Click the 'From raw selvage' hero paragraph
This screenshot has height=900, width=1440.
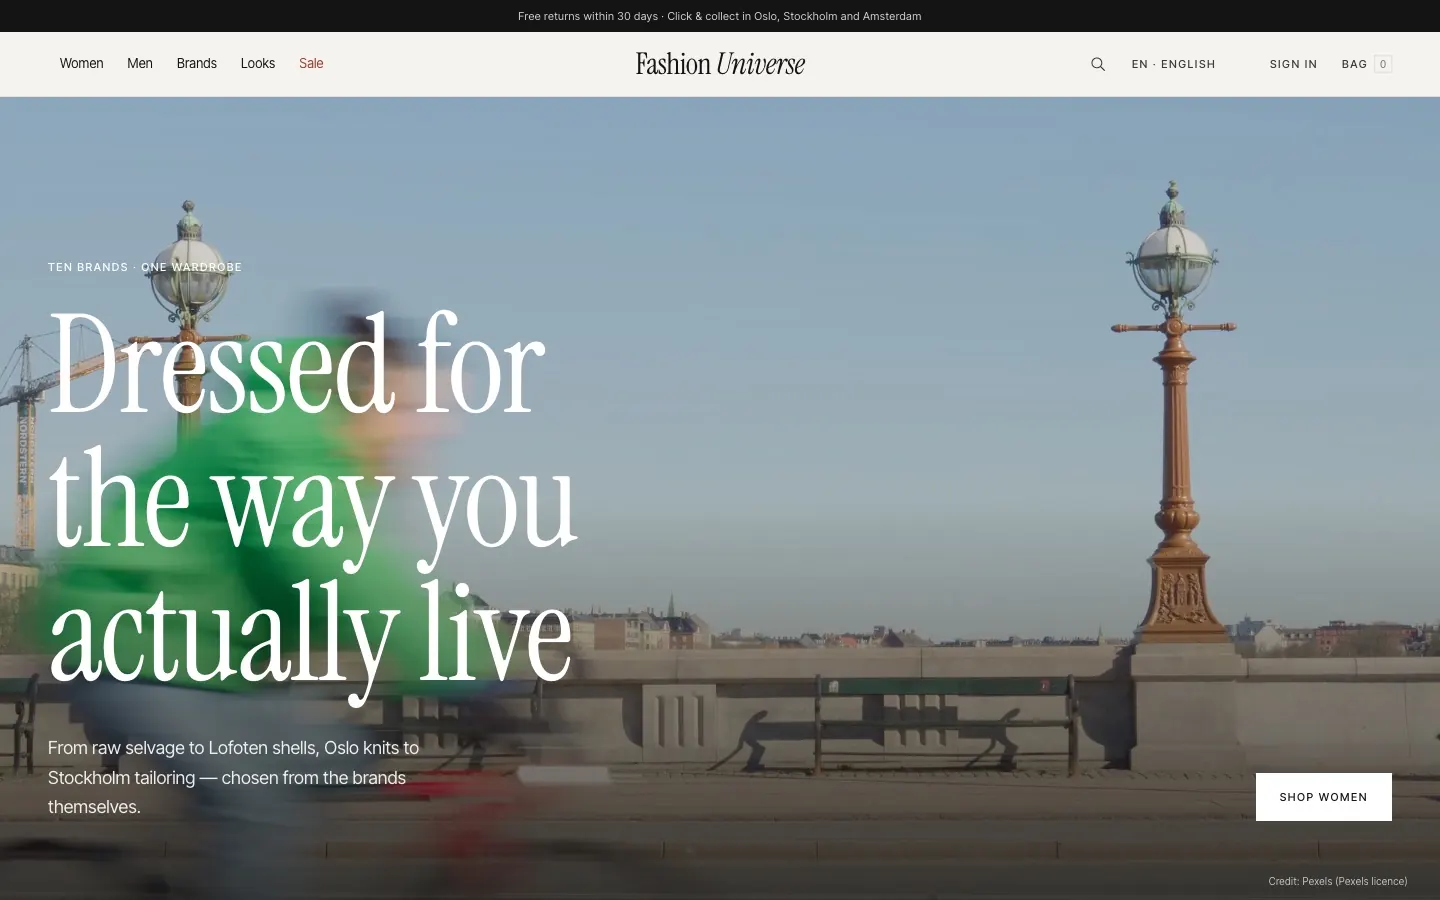234,777
